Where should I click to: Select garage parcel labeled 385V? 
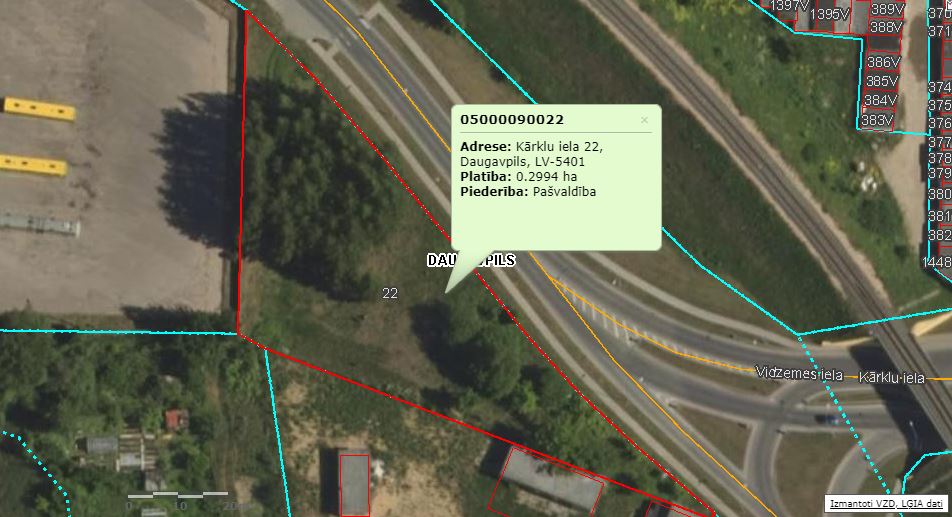coord(882,81)
